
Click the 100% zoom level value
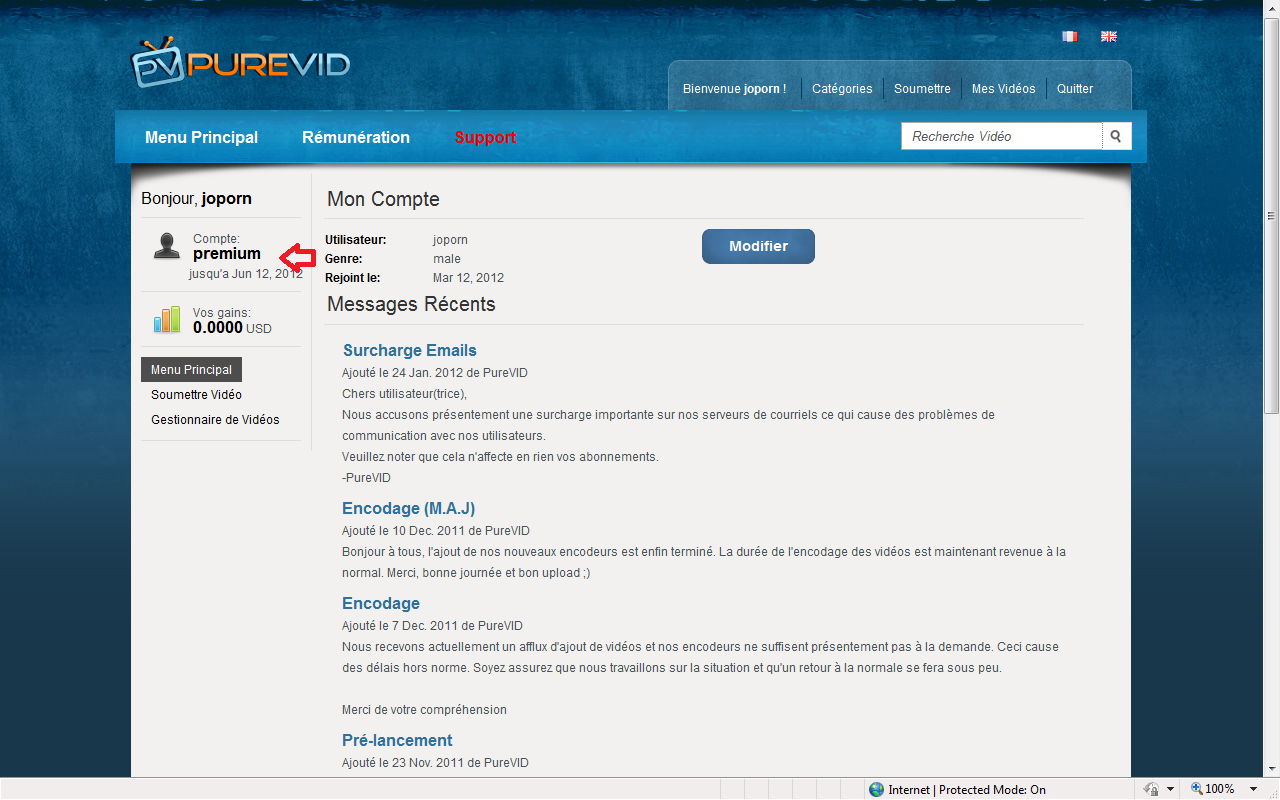point(1220,790)
